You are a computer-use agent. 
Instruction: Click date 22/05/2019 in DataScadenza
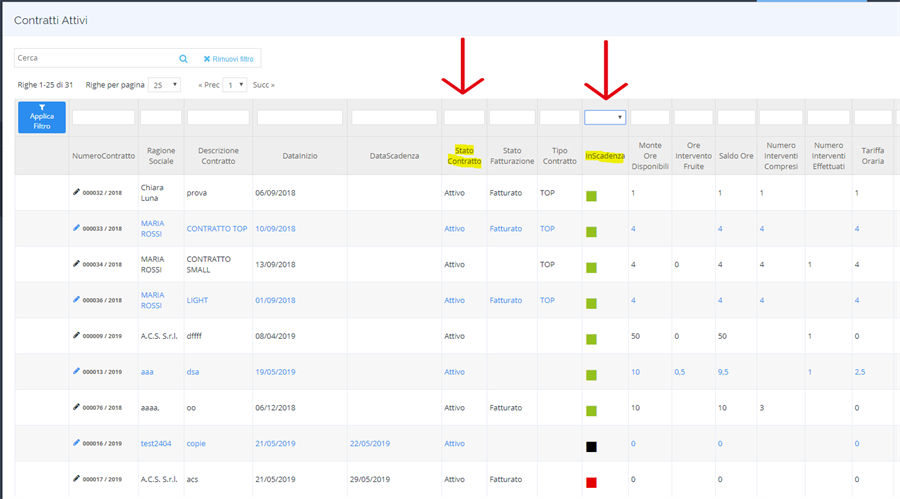pyautogui.click(x=370, y=443)
